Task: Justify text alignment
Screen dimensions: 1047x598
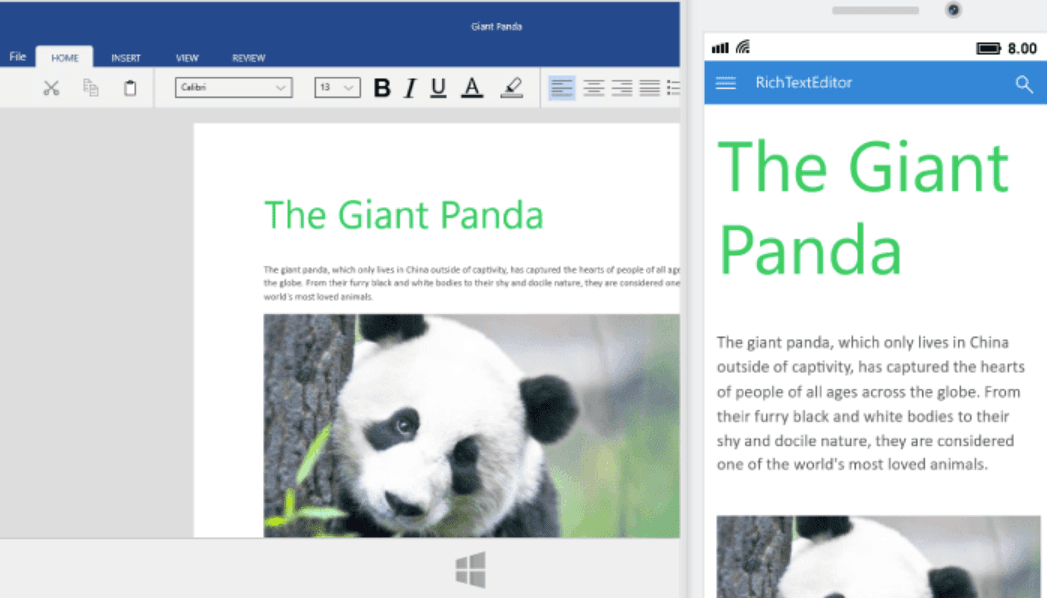Action: pos(650,87)
